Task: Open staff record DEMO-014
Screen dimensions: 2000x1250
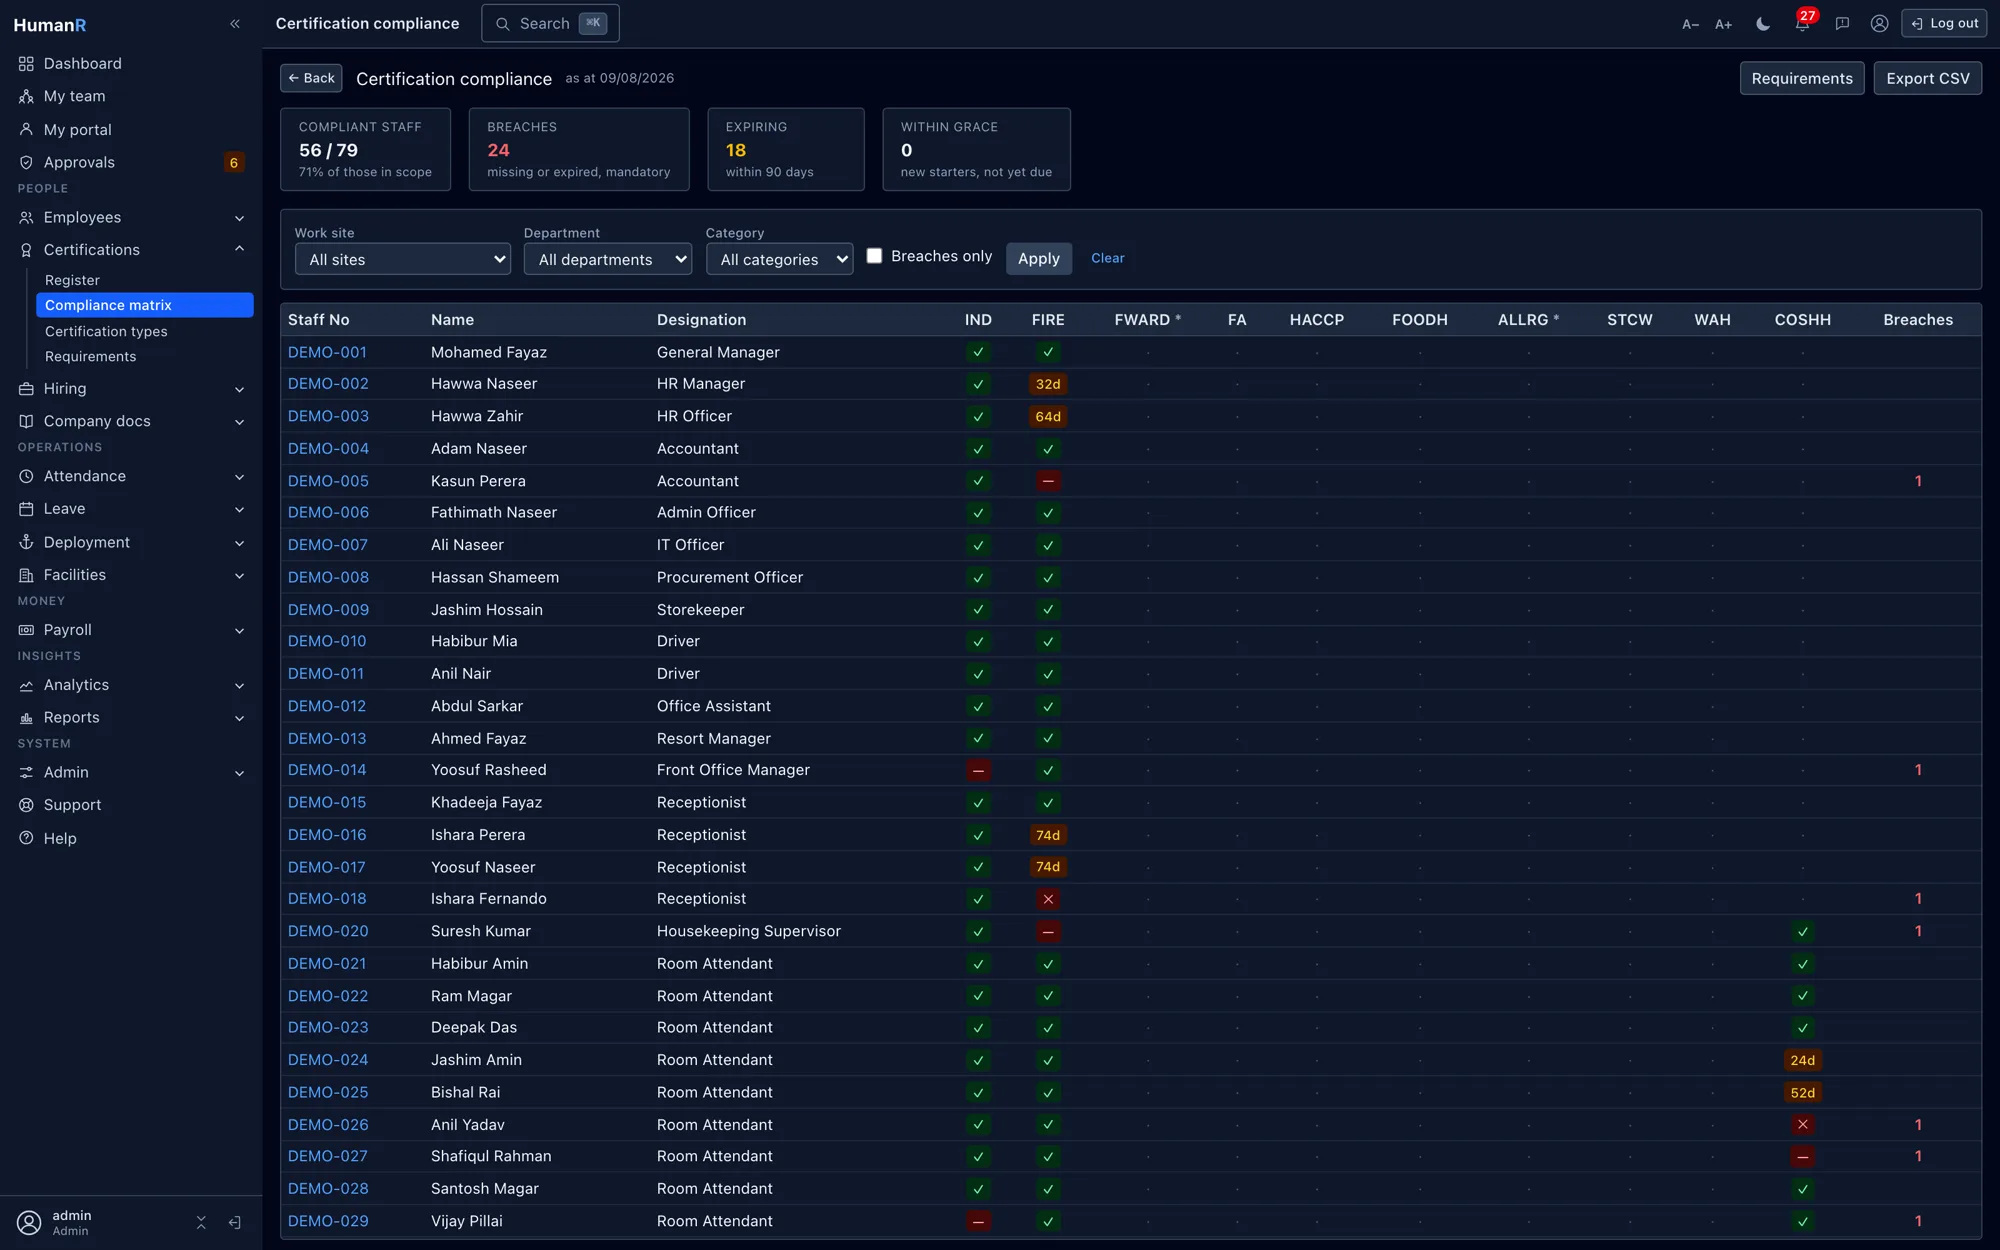Action: (327, 770)
